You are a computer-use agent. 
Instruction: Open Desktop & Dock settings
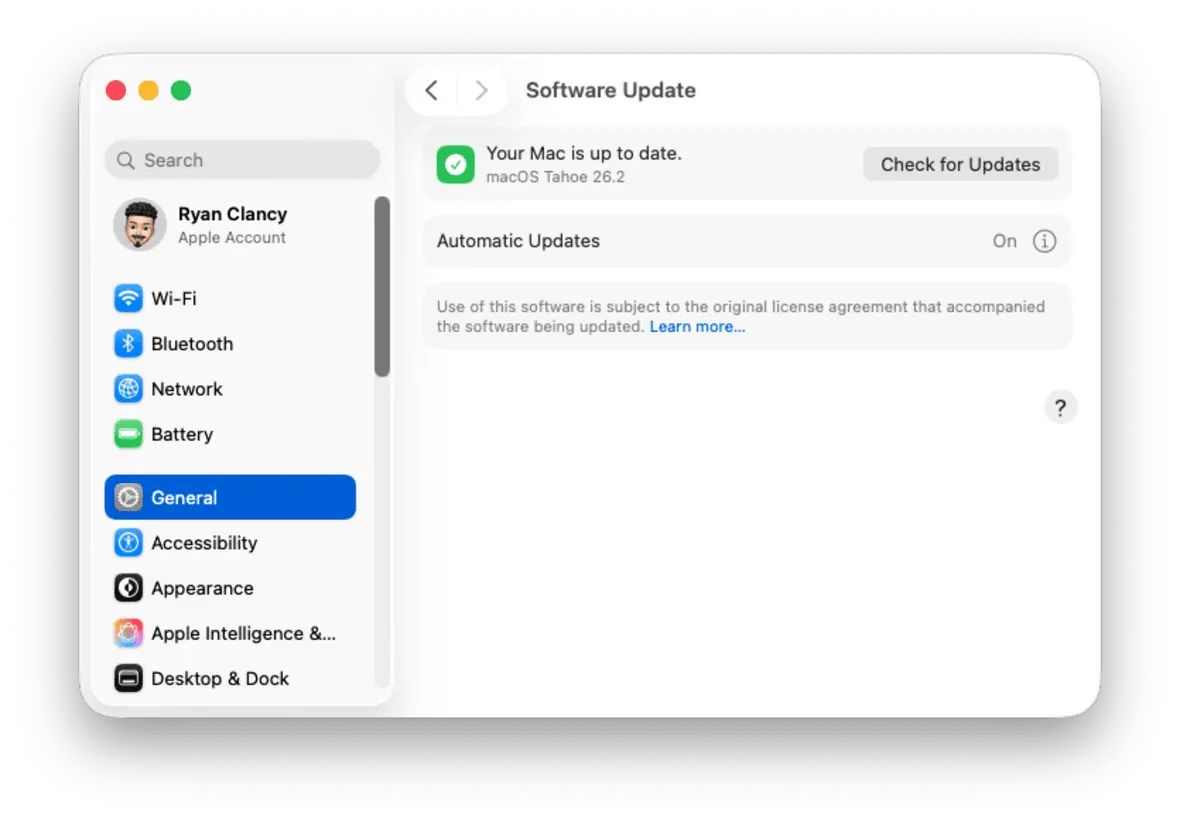coord(219,678)
